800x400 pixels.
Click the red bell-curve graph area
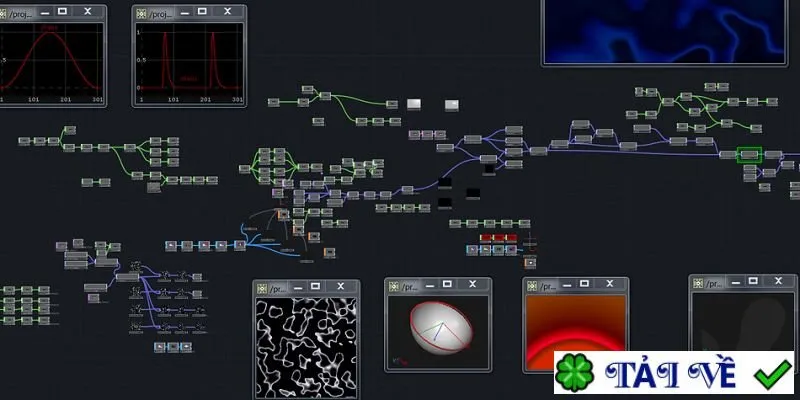point(51,58)
